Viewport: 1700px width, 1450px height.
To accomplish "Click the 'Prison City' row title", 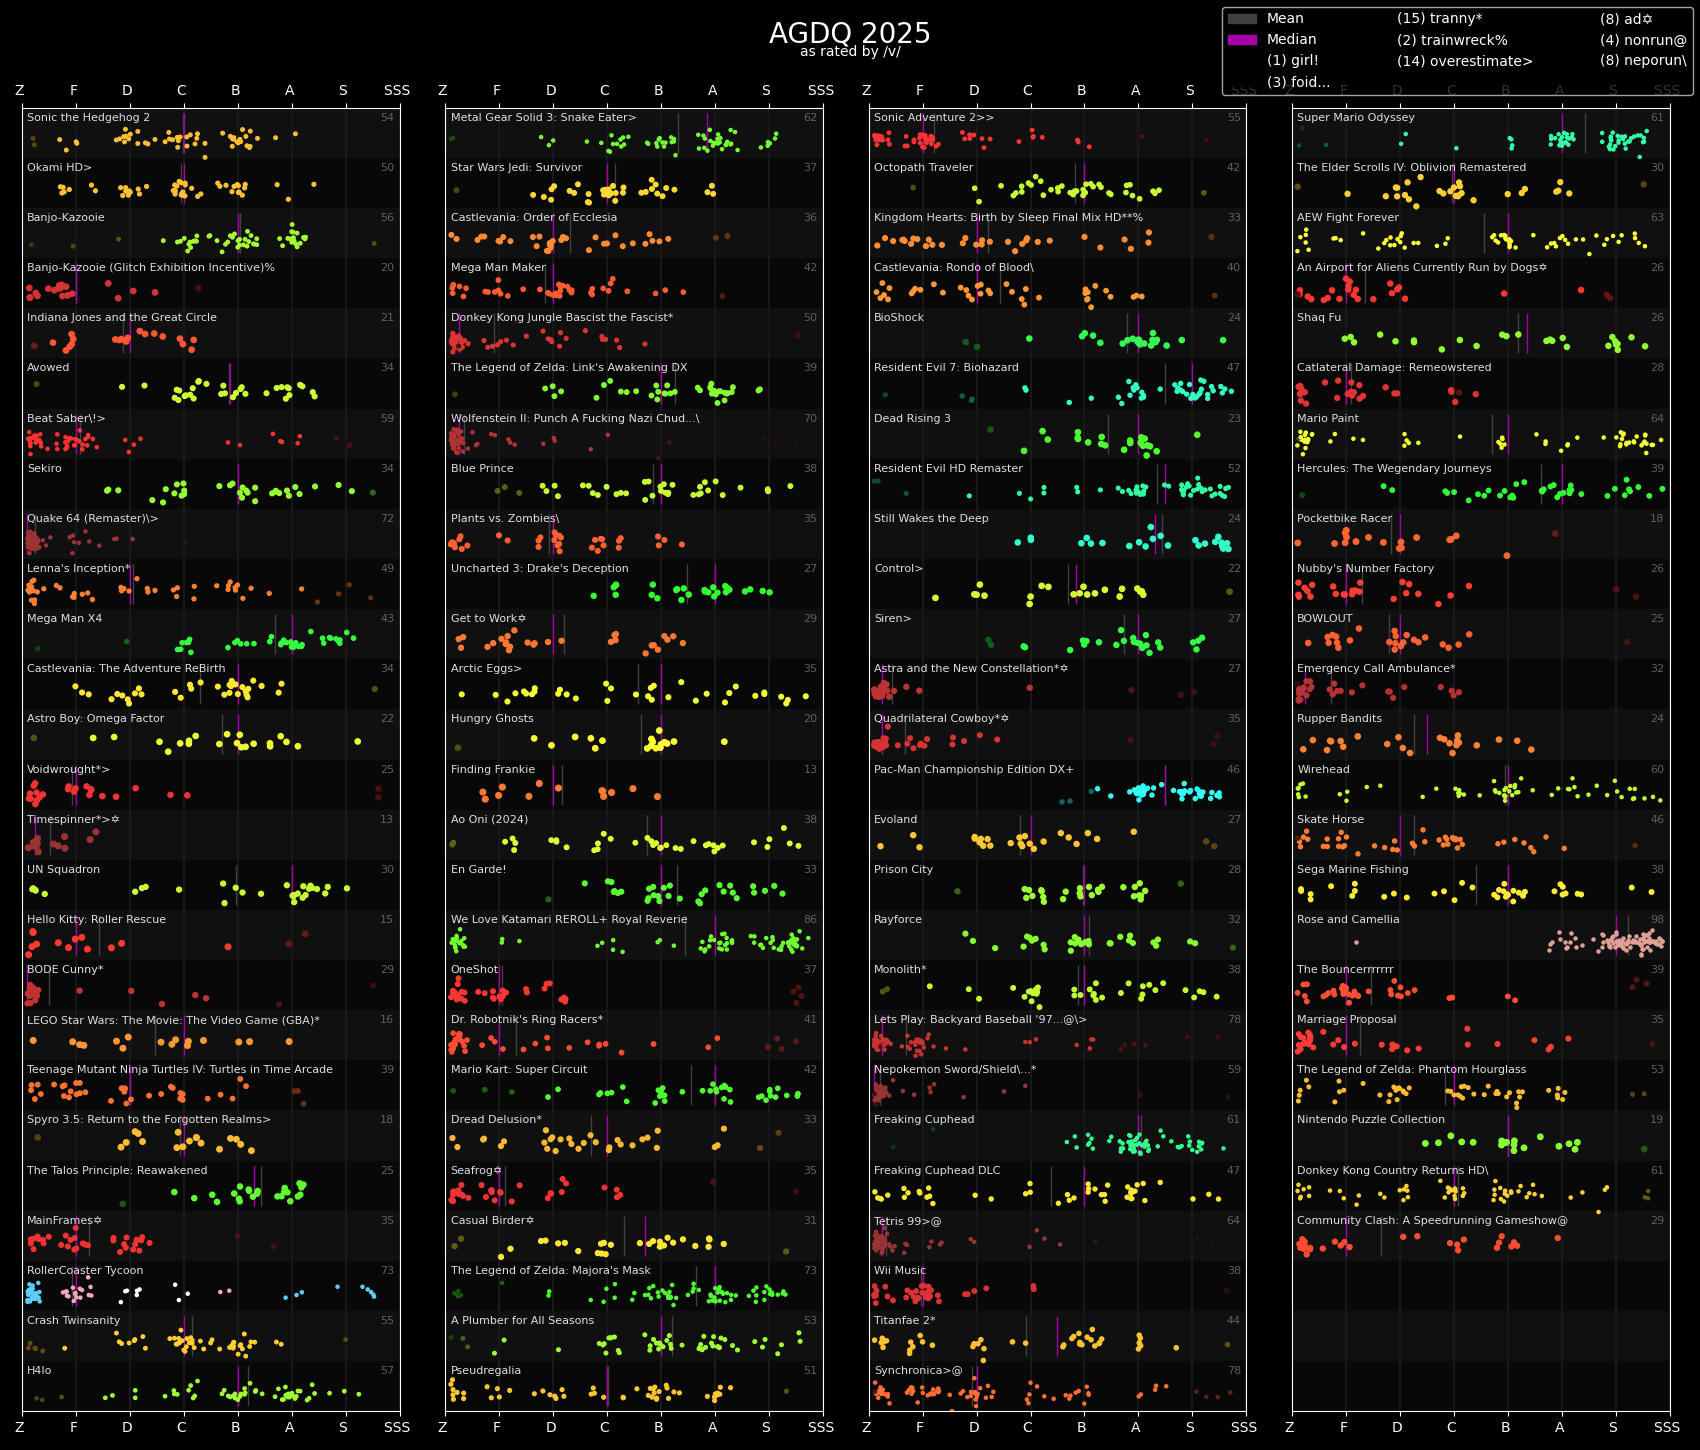I will (903, 870).
